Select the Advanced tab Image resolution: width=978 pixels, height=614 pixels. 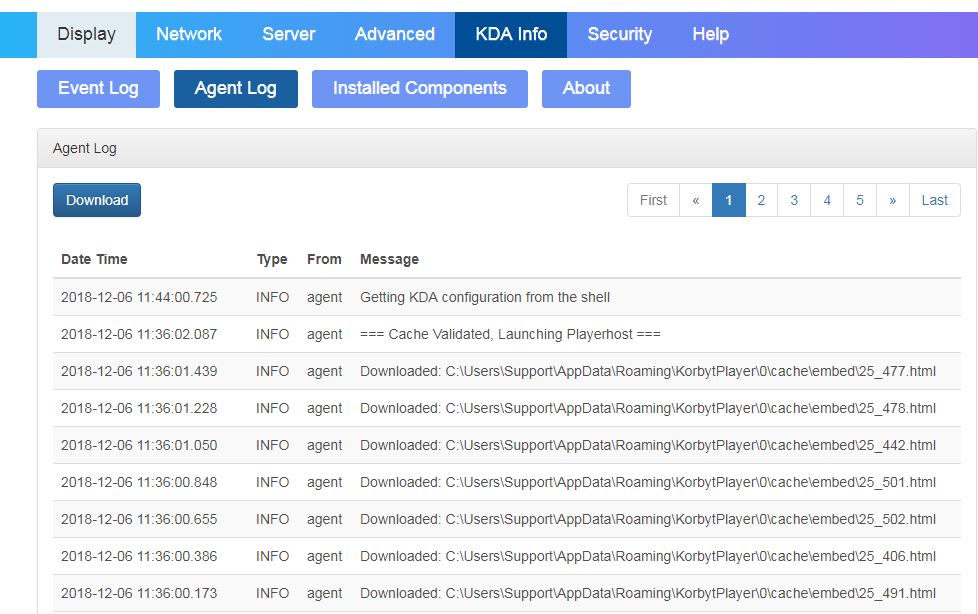(x=394, y=33)
